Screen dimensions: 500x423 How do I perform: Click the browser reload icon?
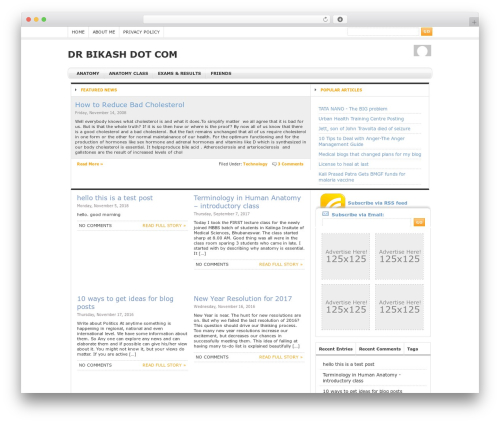pos(325,19)
